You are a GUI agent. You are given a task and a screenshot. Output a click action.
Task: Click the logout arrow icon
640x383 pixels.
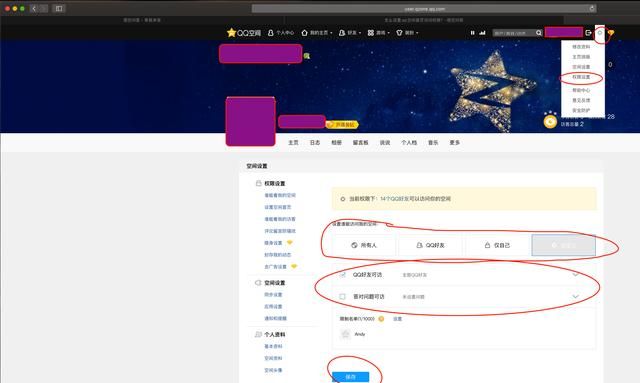tap(589, 33)
